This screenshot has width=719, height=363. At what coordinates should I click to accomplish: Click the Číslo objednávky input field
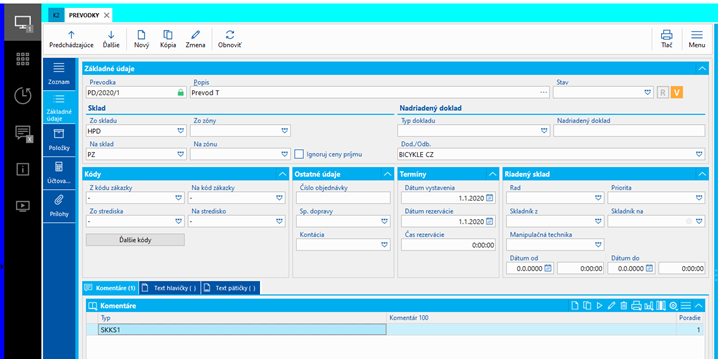click(x=343, y=198)
